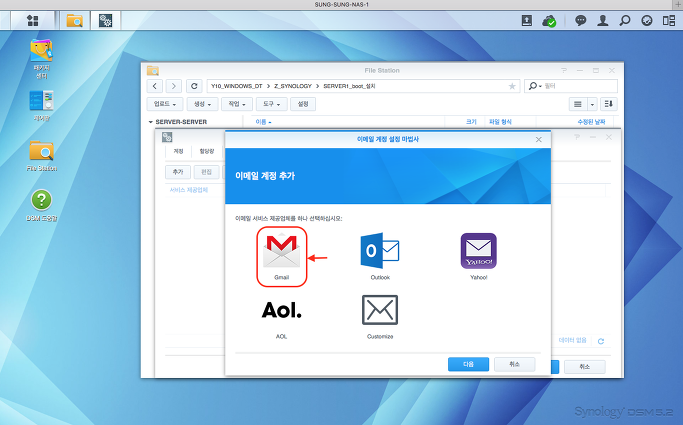Click the service provider (서비스 제공업체) column header

(189, 190)
